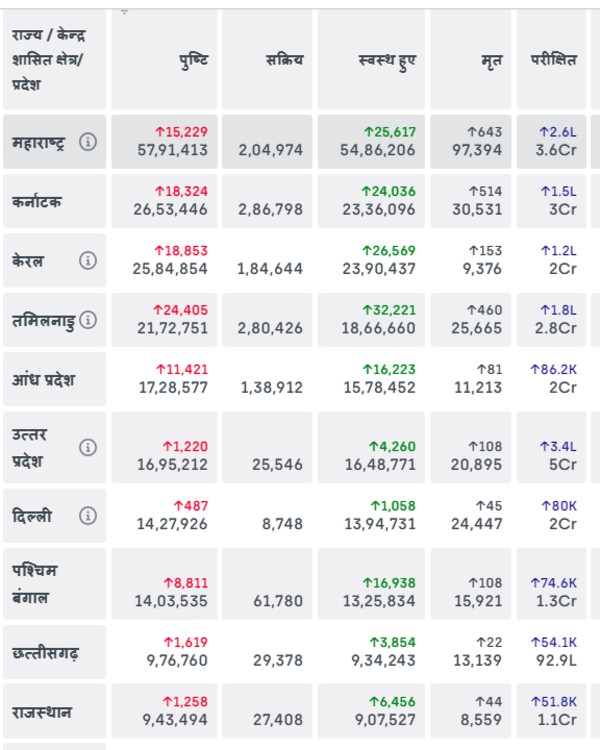Sort the table by पुष्टि column header
Viewport: 600px width, 750px height.
pyautogui.click(x=191, y=60)
